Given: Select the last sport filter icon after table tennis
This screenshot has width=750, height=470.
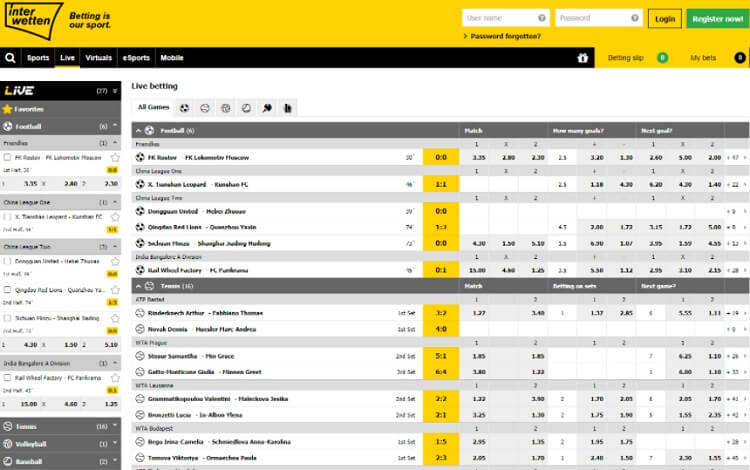Looking at the screenshot, I should [287, 108].
